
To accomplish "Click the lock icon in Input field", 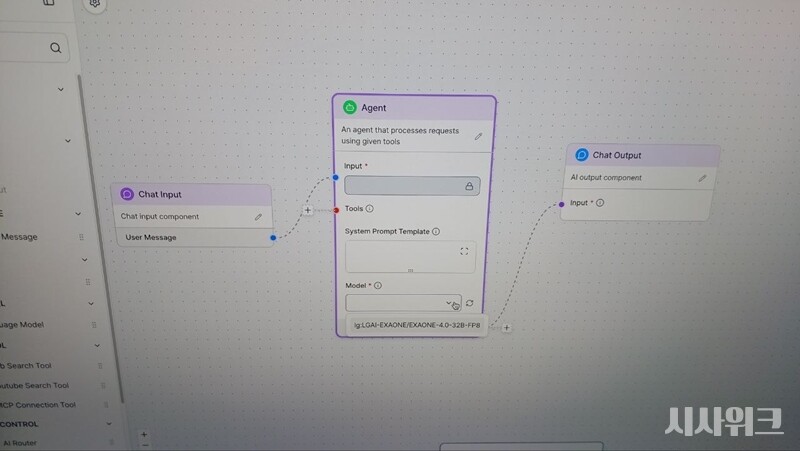I will pos(468,186).
